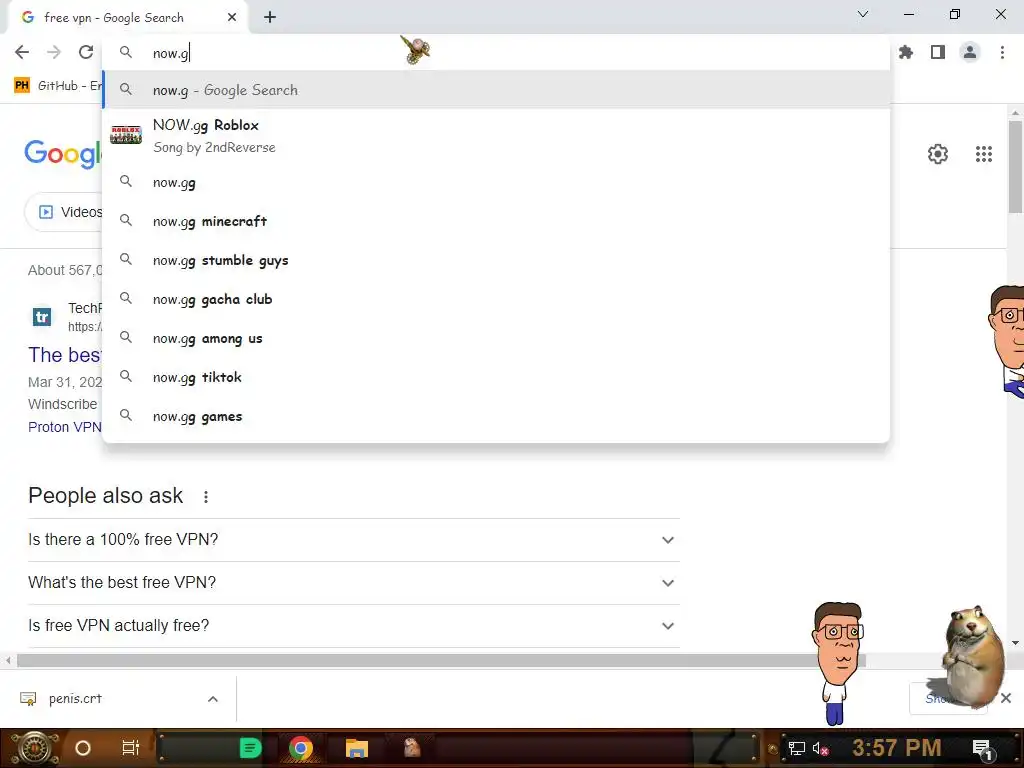Select the free vpn - Google Search tab

pos(127,18)
